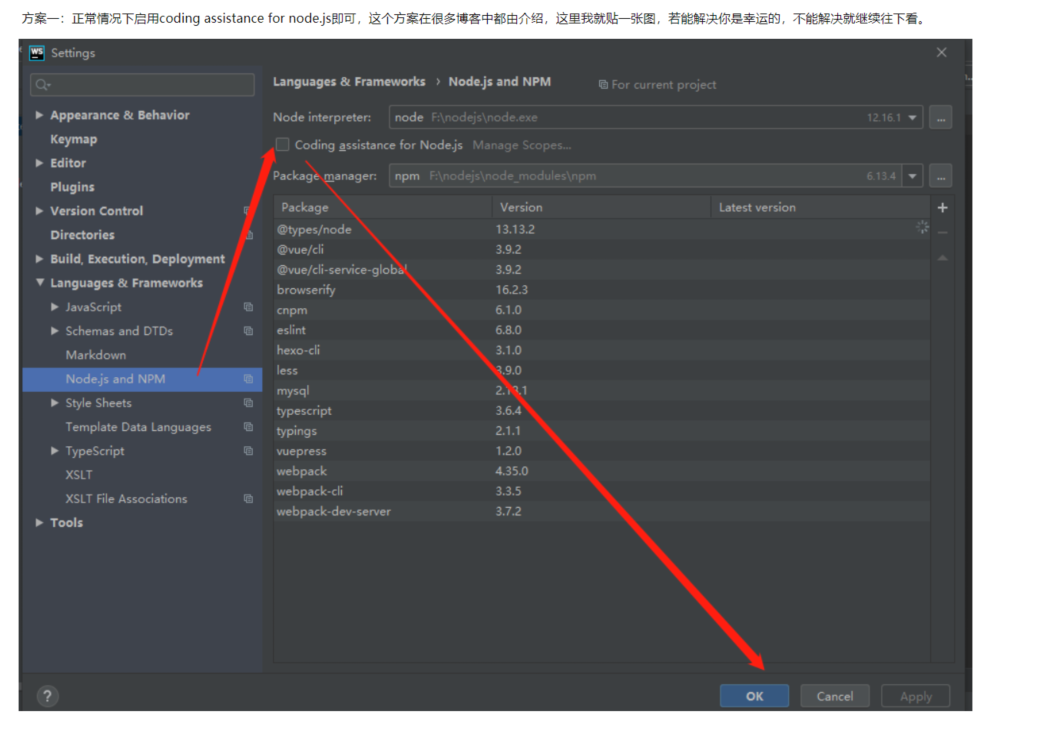Screen dimensions: 1039x730
Task: Click the project-scope icon beside Template Data Languages
Action: tap(248, 427)
